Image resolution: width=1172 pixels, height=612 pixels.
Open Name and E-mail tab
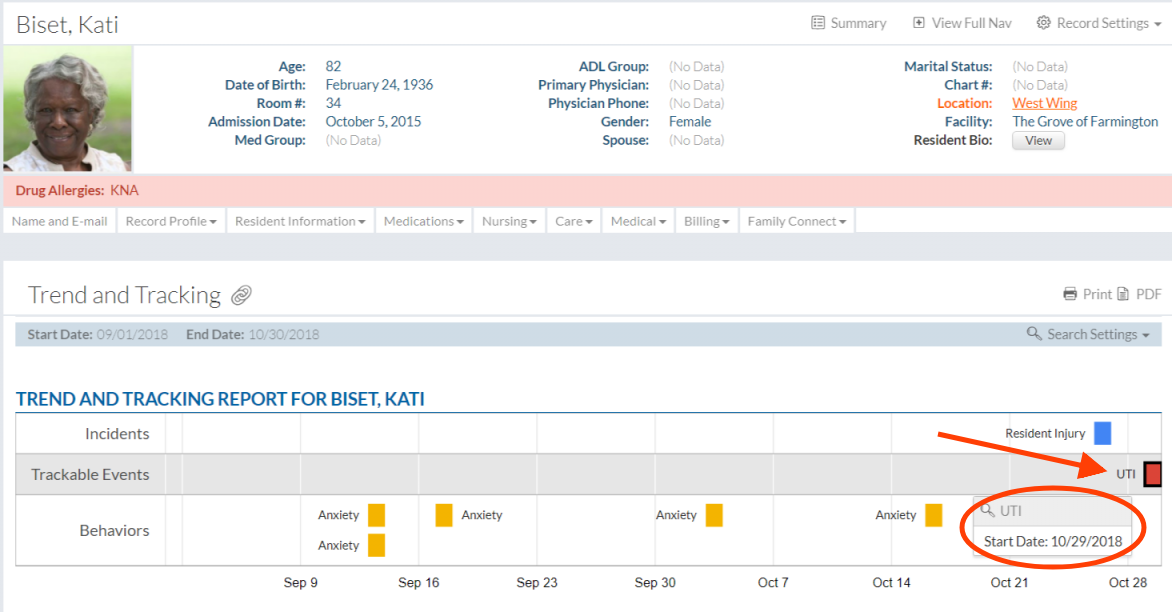coord(60,221)
